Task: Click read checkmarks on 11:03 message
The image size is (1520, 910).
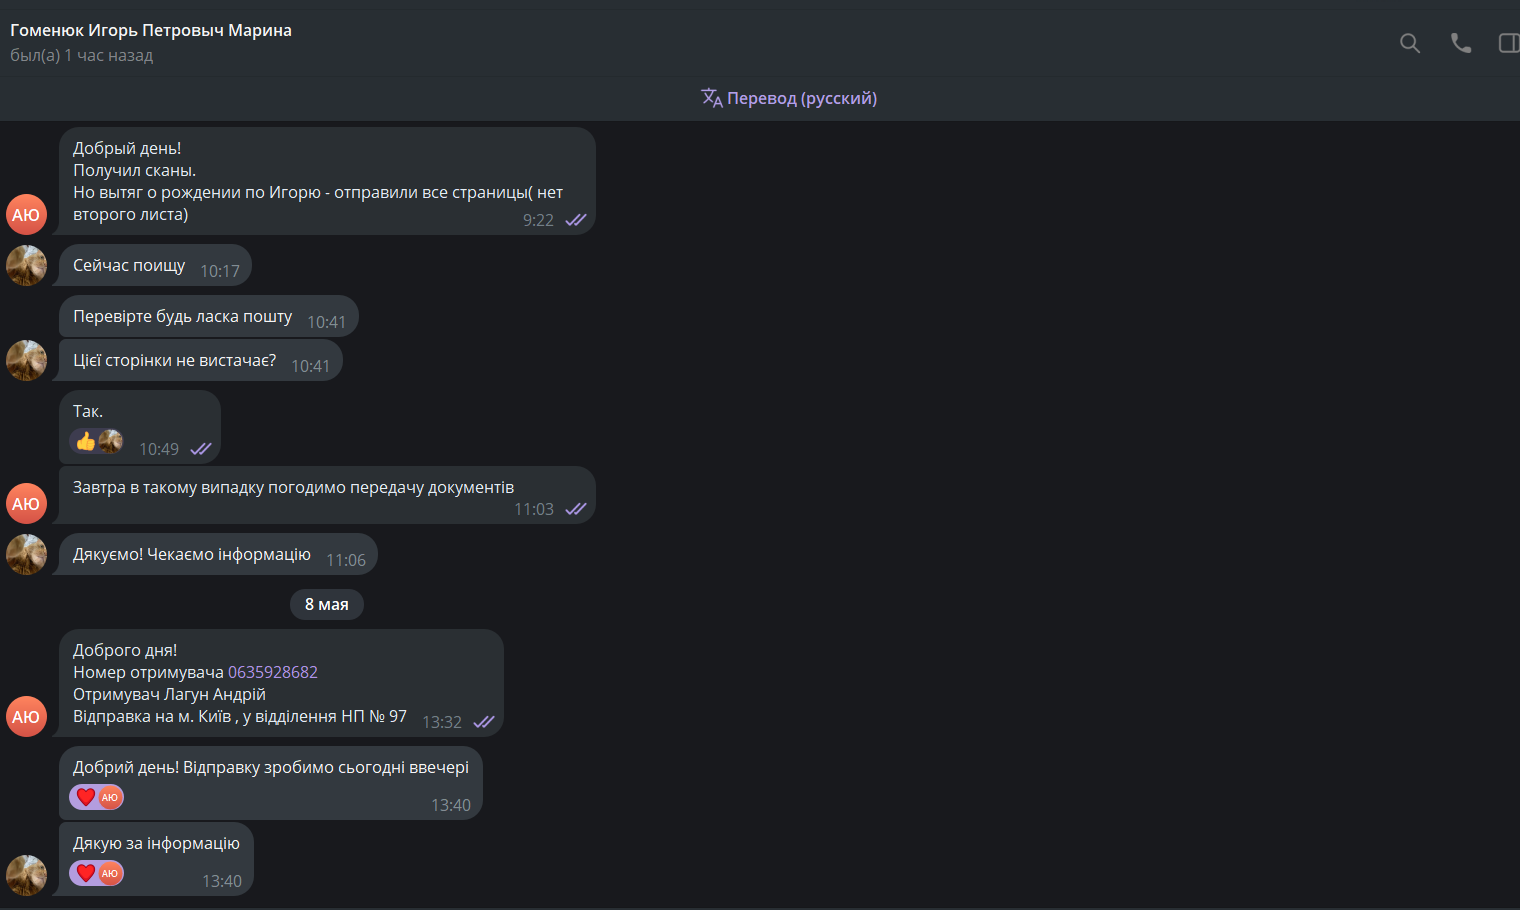Action: point(576,509)
